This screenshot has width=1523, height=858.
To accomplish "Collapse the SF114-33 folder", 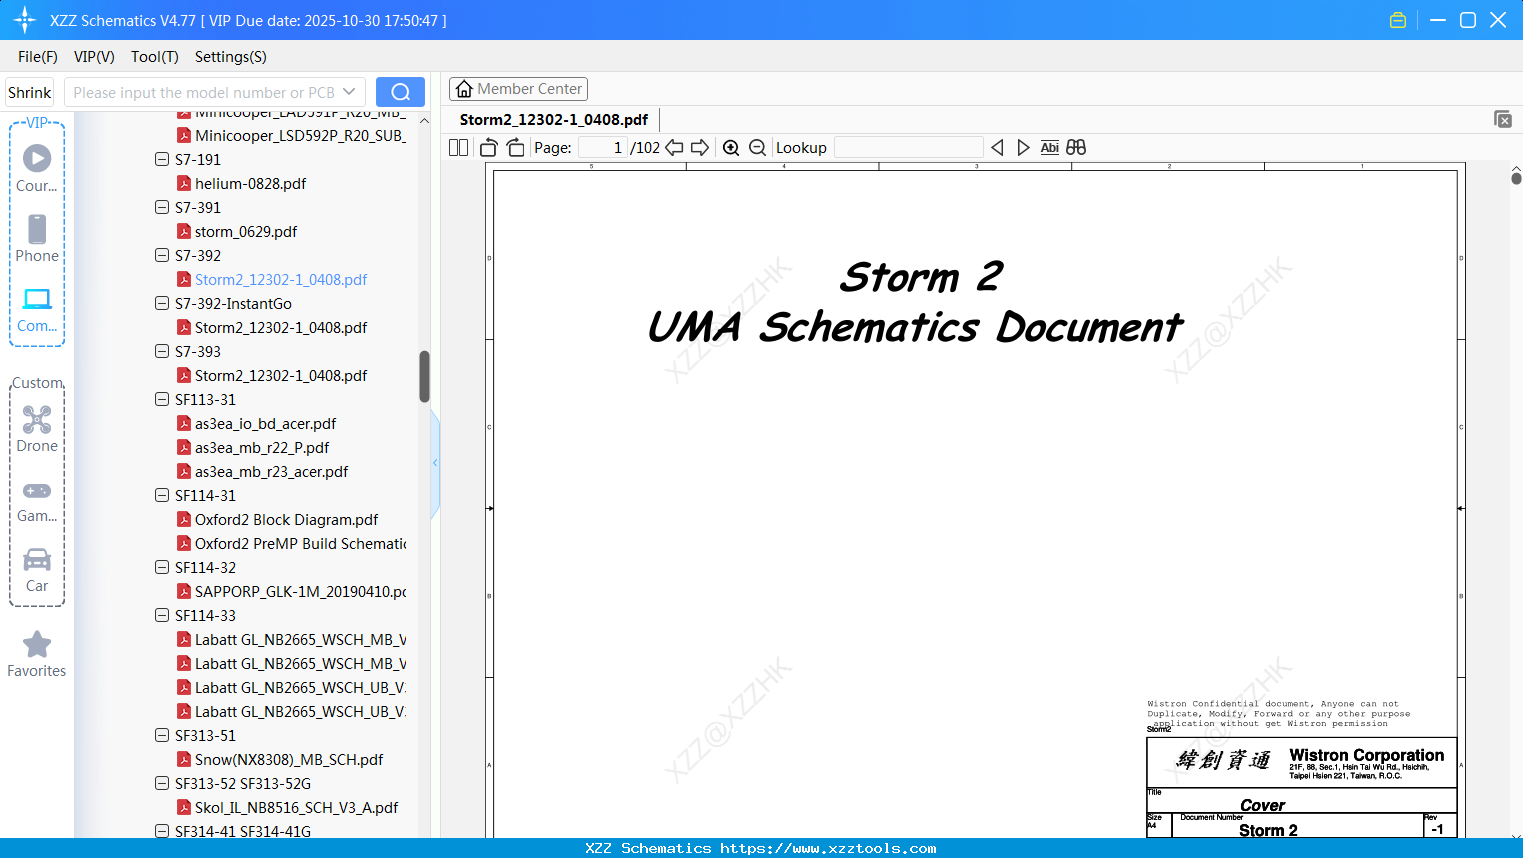I will [162, 615].
